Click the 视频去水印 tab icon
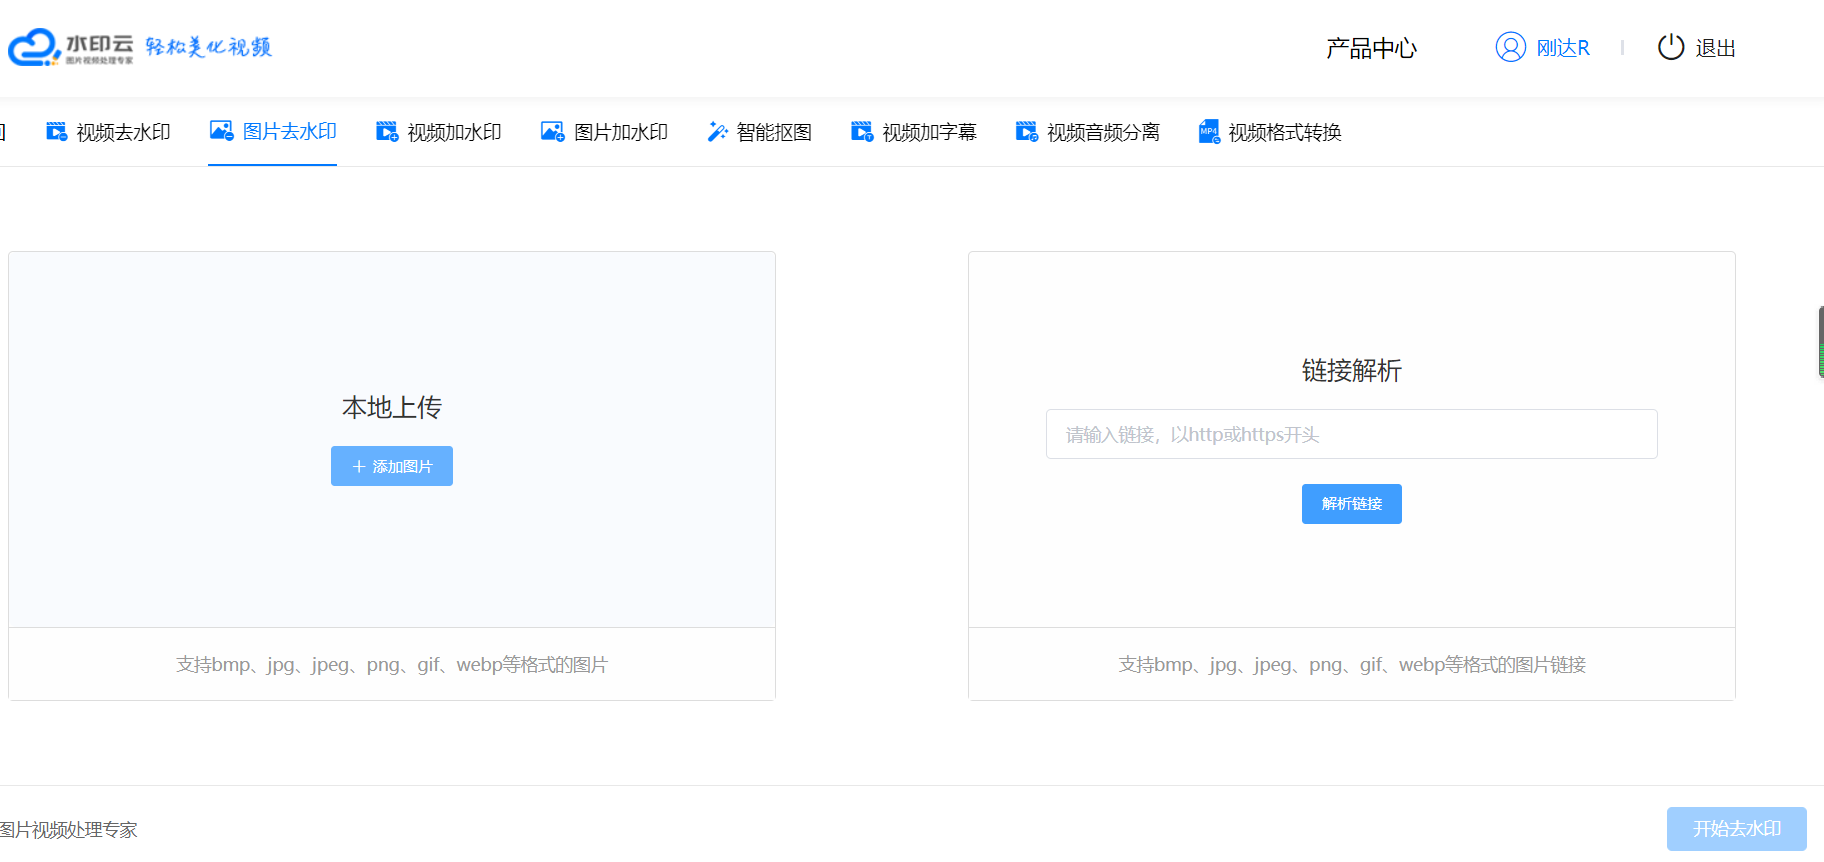This screenshot has width=1824, height=862. coord(56,131)
